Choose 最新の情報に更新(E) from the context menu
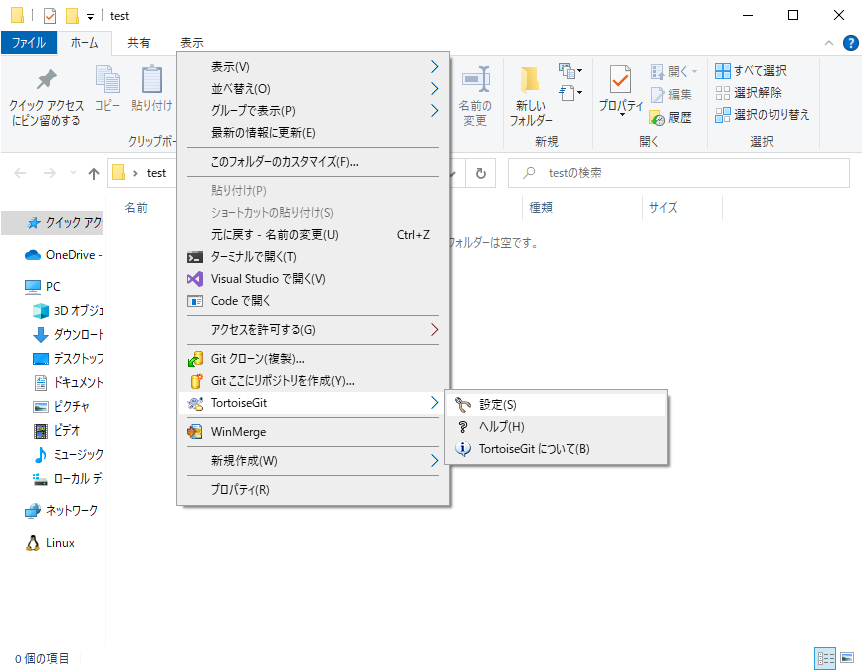The image size is (863, 671). pos(260,132)
